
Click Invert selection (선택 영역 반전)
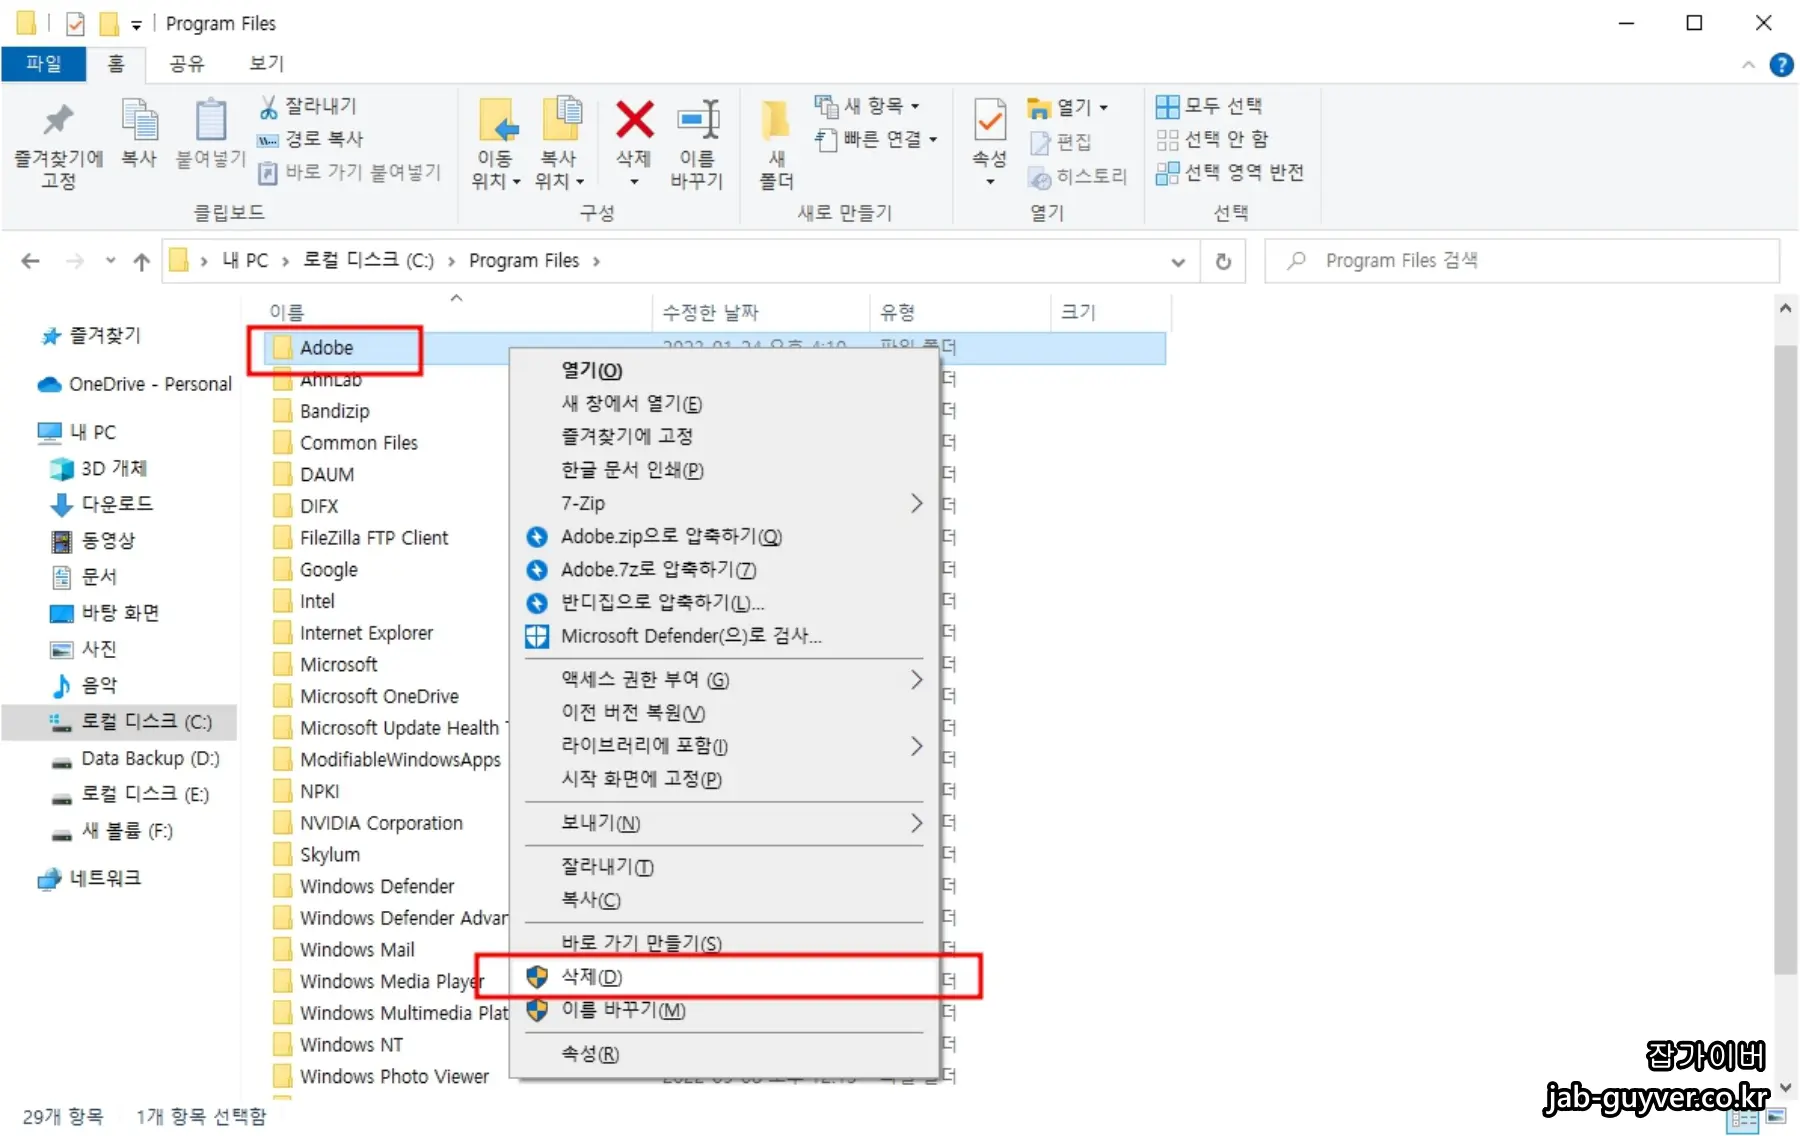point(1230,172)
